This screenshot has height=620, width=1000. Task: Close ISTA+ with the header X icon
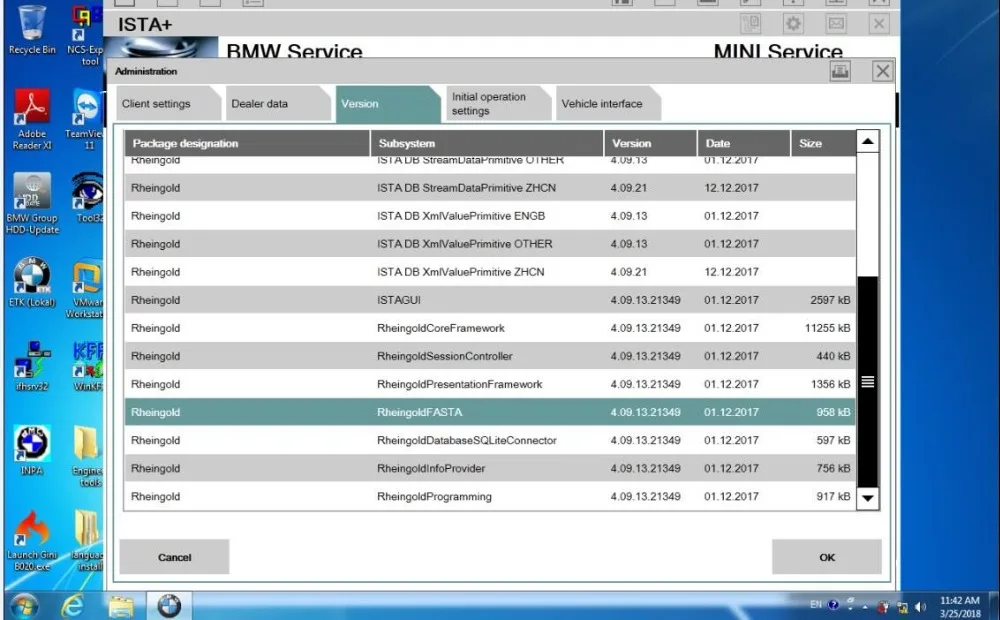coord(879,24)
